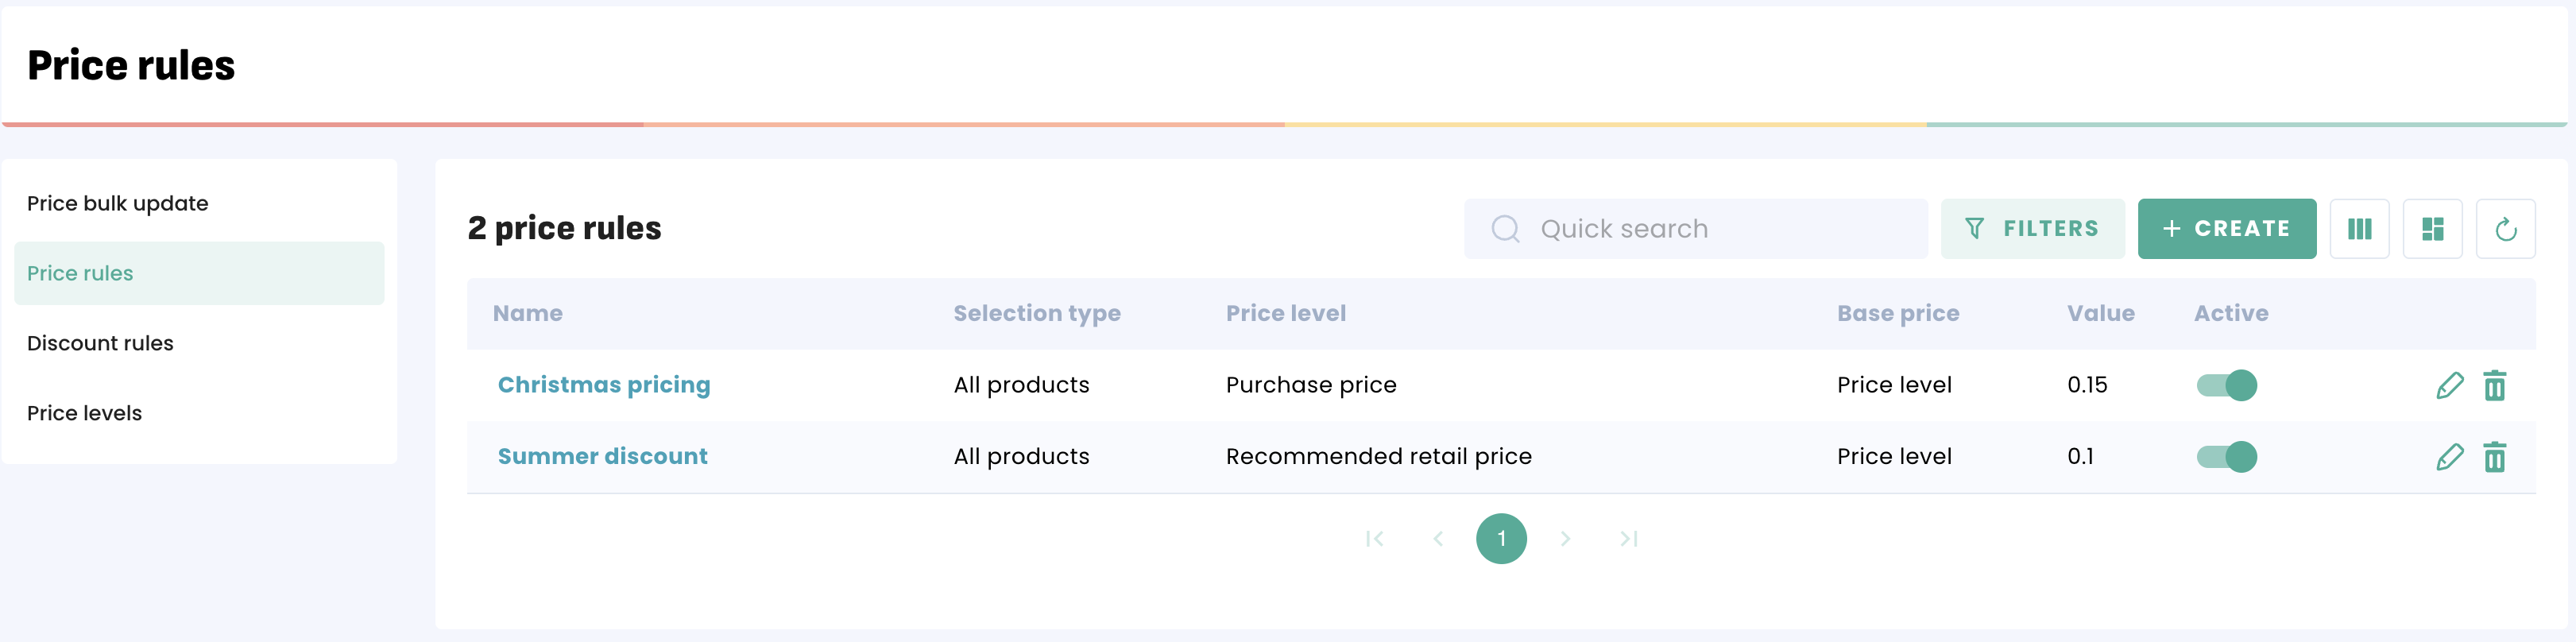Disable the Christmas pricing active toggle

[x=2227, y=385]
